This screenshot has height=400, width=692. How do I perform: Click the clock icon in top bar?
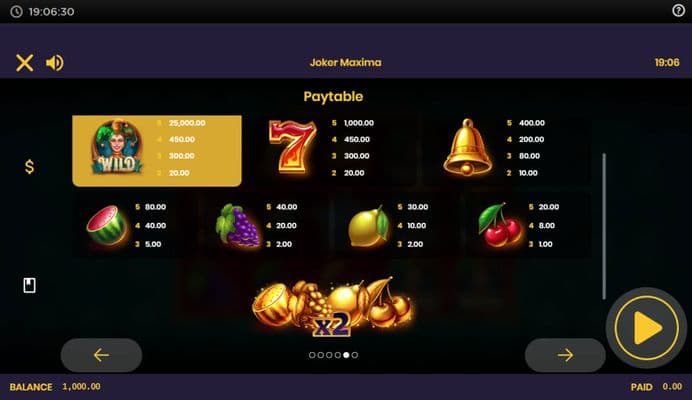pyautogui.click(x=16, y=11)
